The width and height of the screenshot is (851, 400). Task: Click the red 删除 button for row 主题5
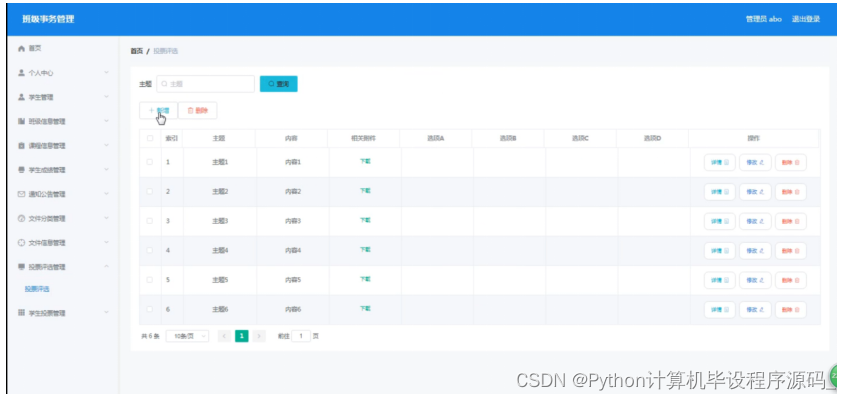(790, 280)
